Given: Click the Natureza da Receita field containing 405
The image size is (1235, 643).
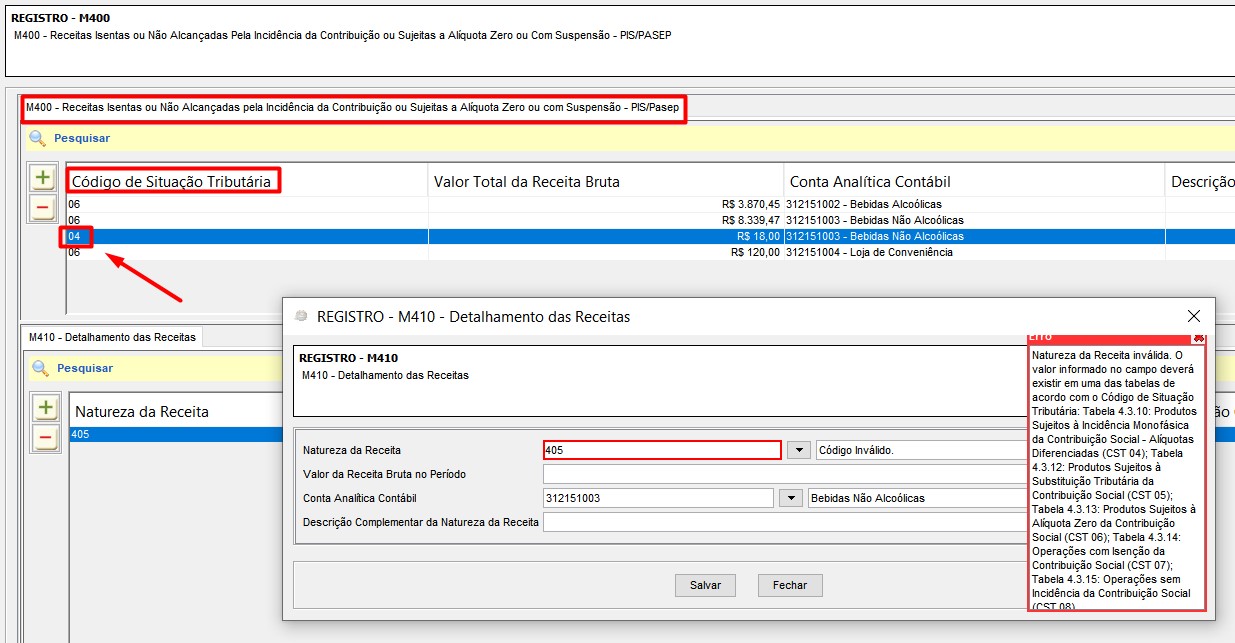Looking at the screenshot, I should pyautogui.click(x=662, y=450).
